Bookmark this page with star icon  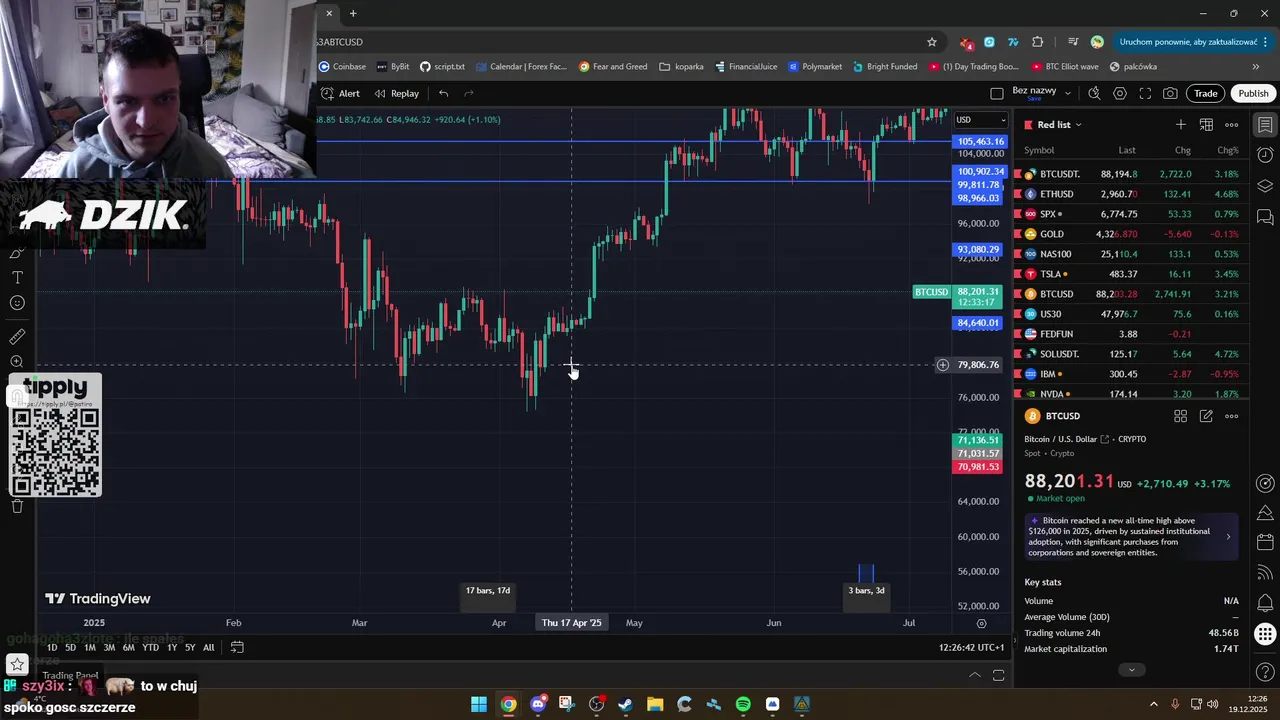pos(932,42)
